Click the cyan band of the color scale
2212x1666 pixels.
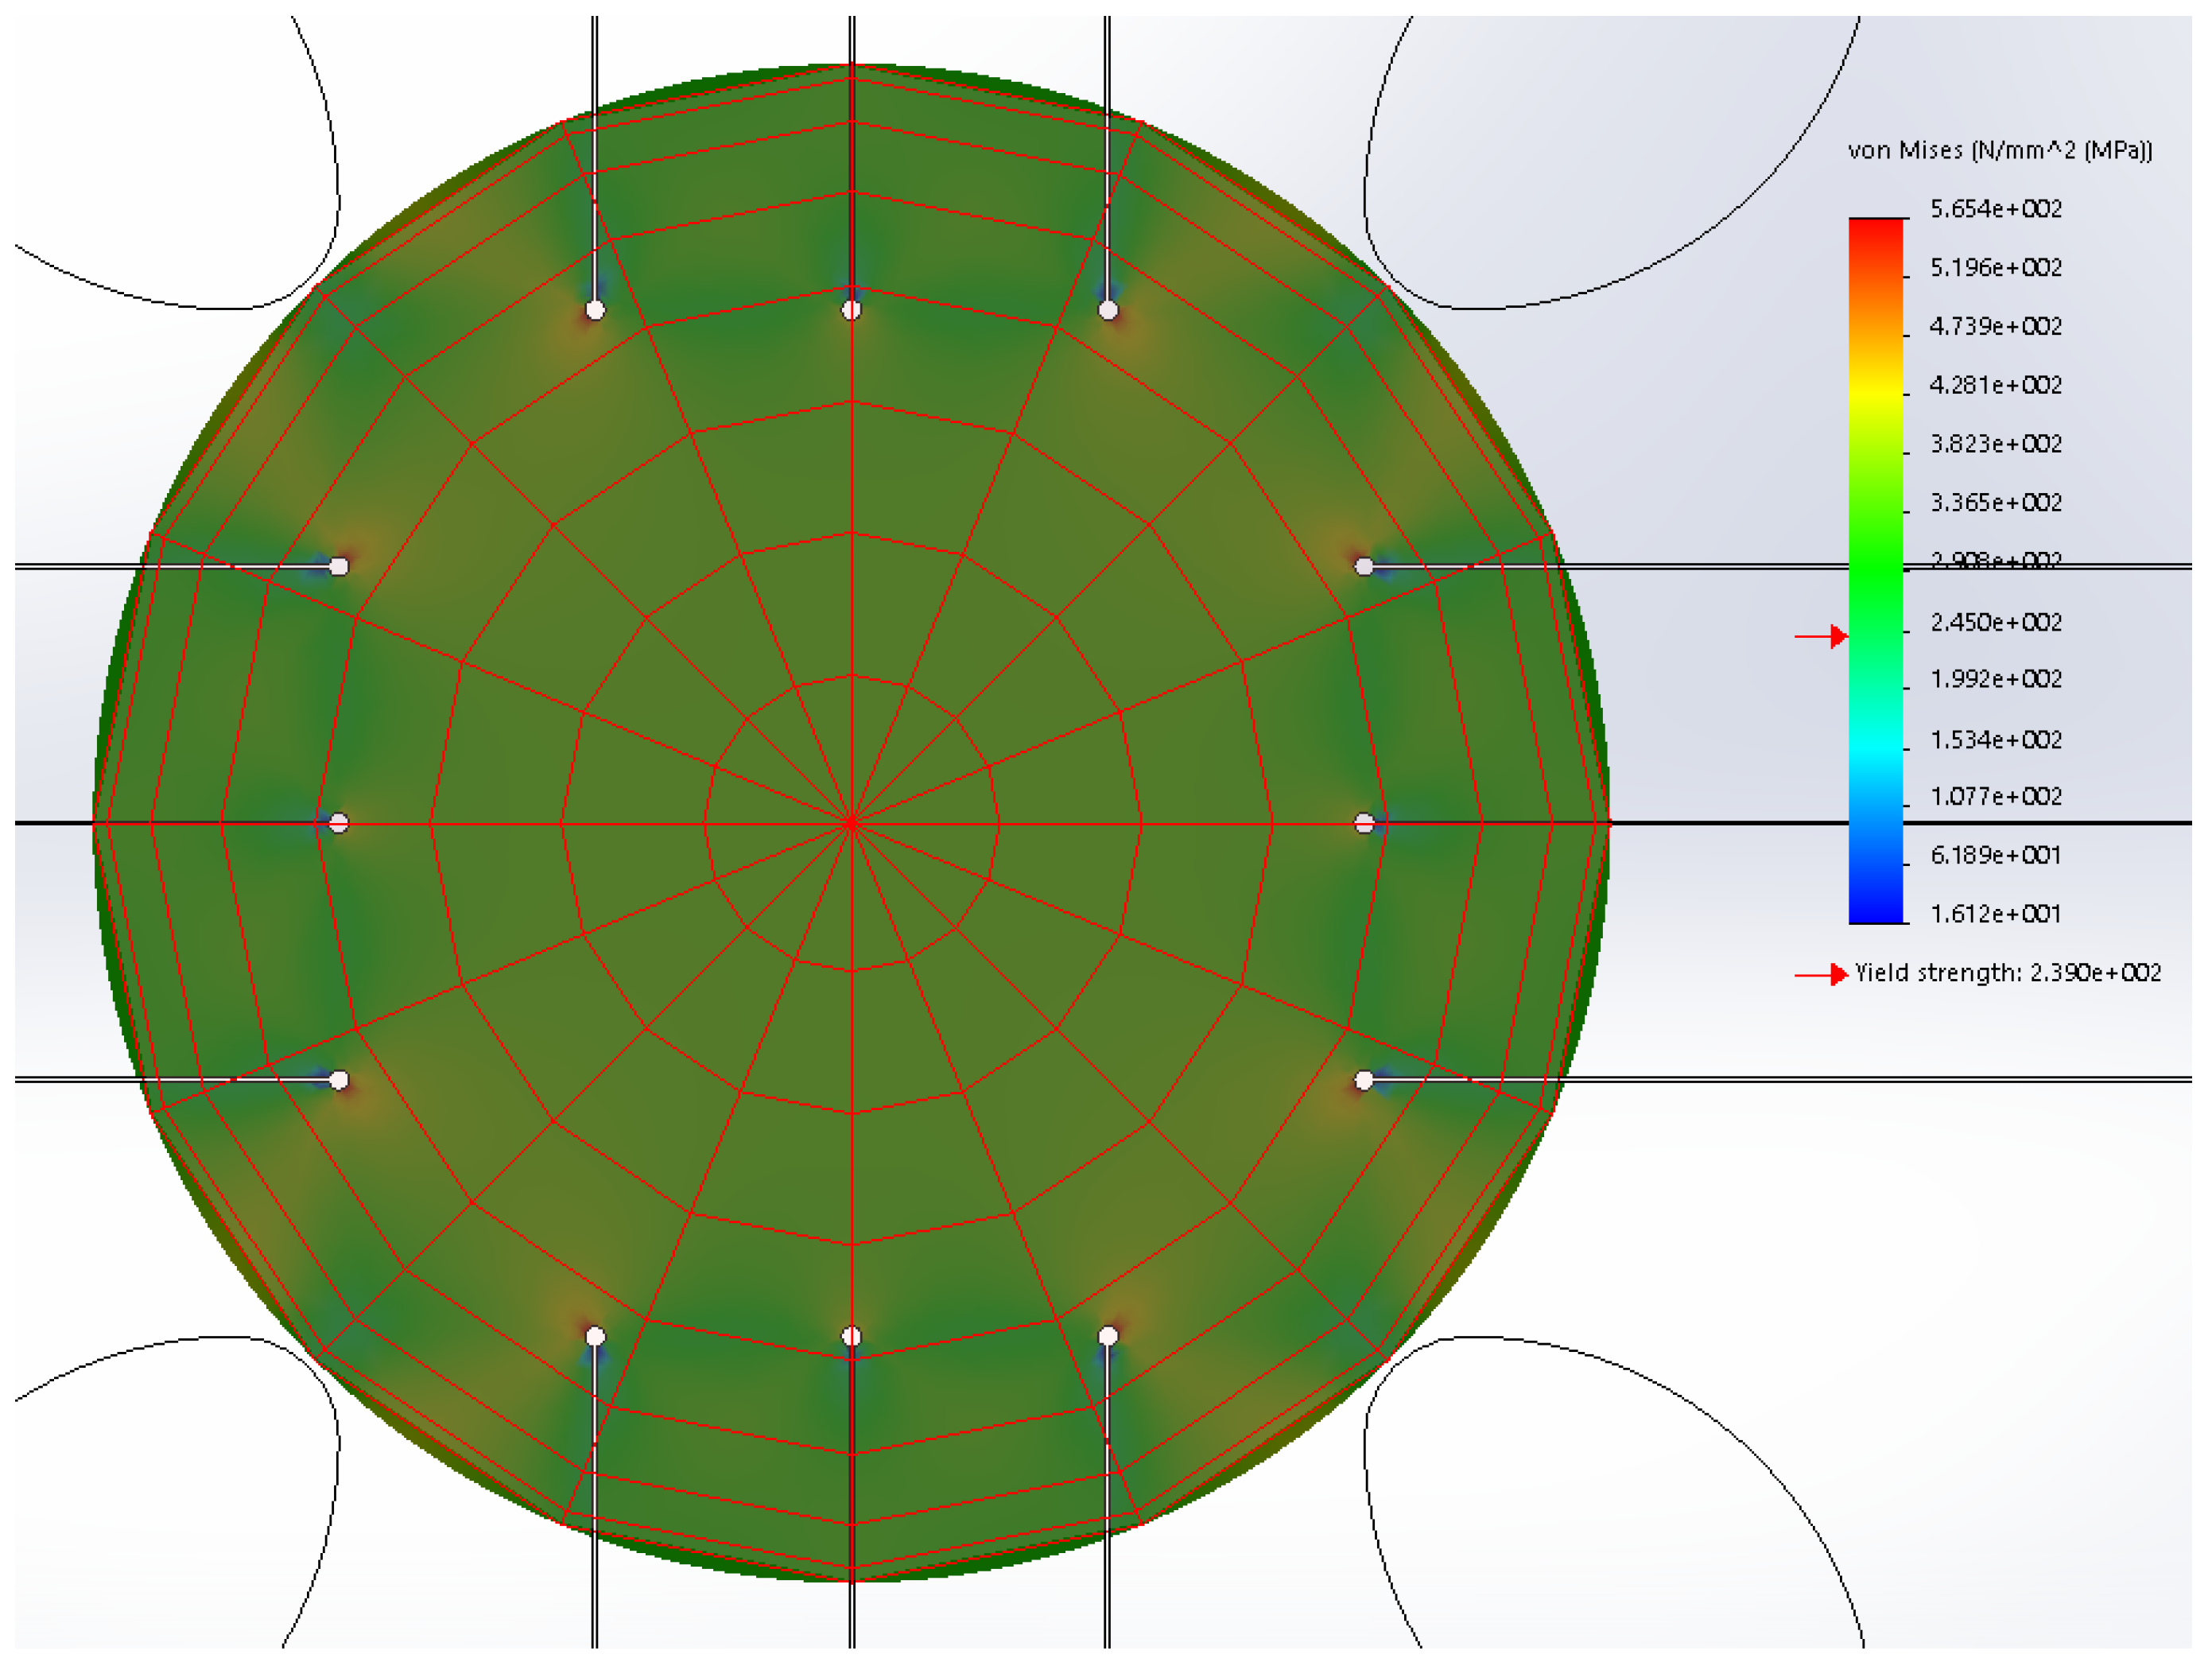pyautogui.click(x=1875, y=745)
